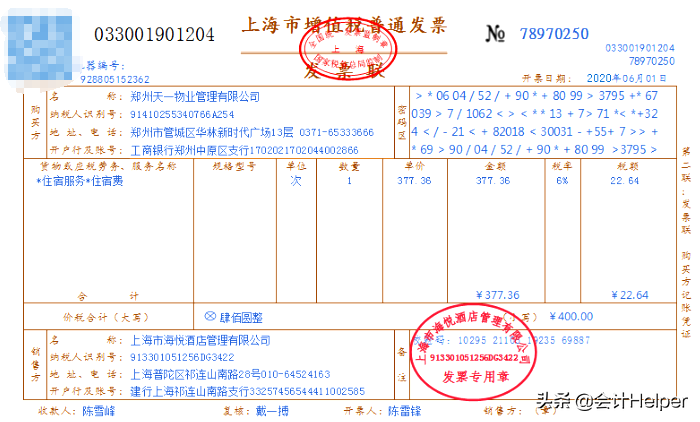
Task: Click the check code 10295 21100 19235 69887
Action: click(x=524, y=341)
